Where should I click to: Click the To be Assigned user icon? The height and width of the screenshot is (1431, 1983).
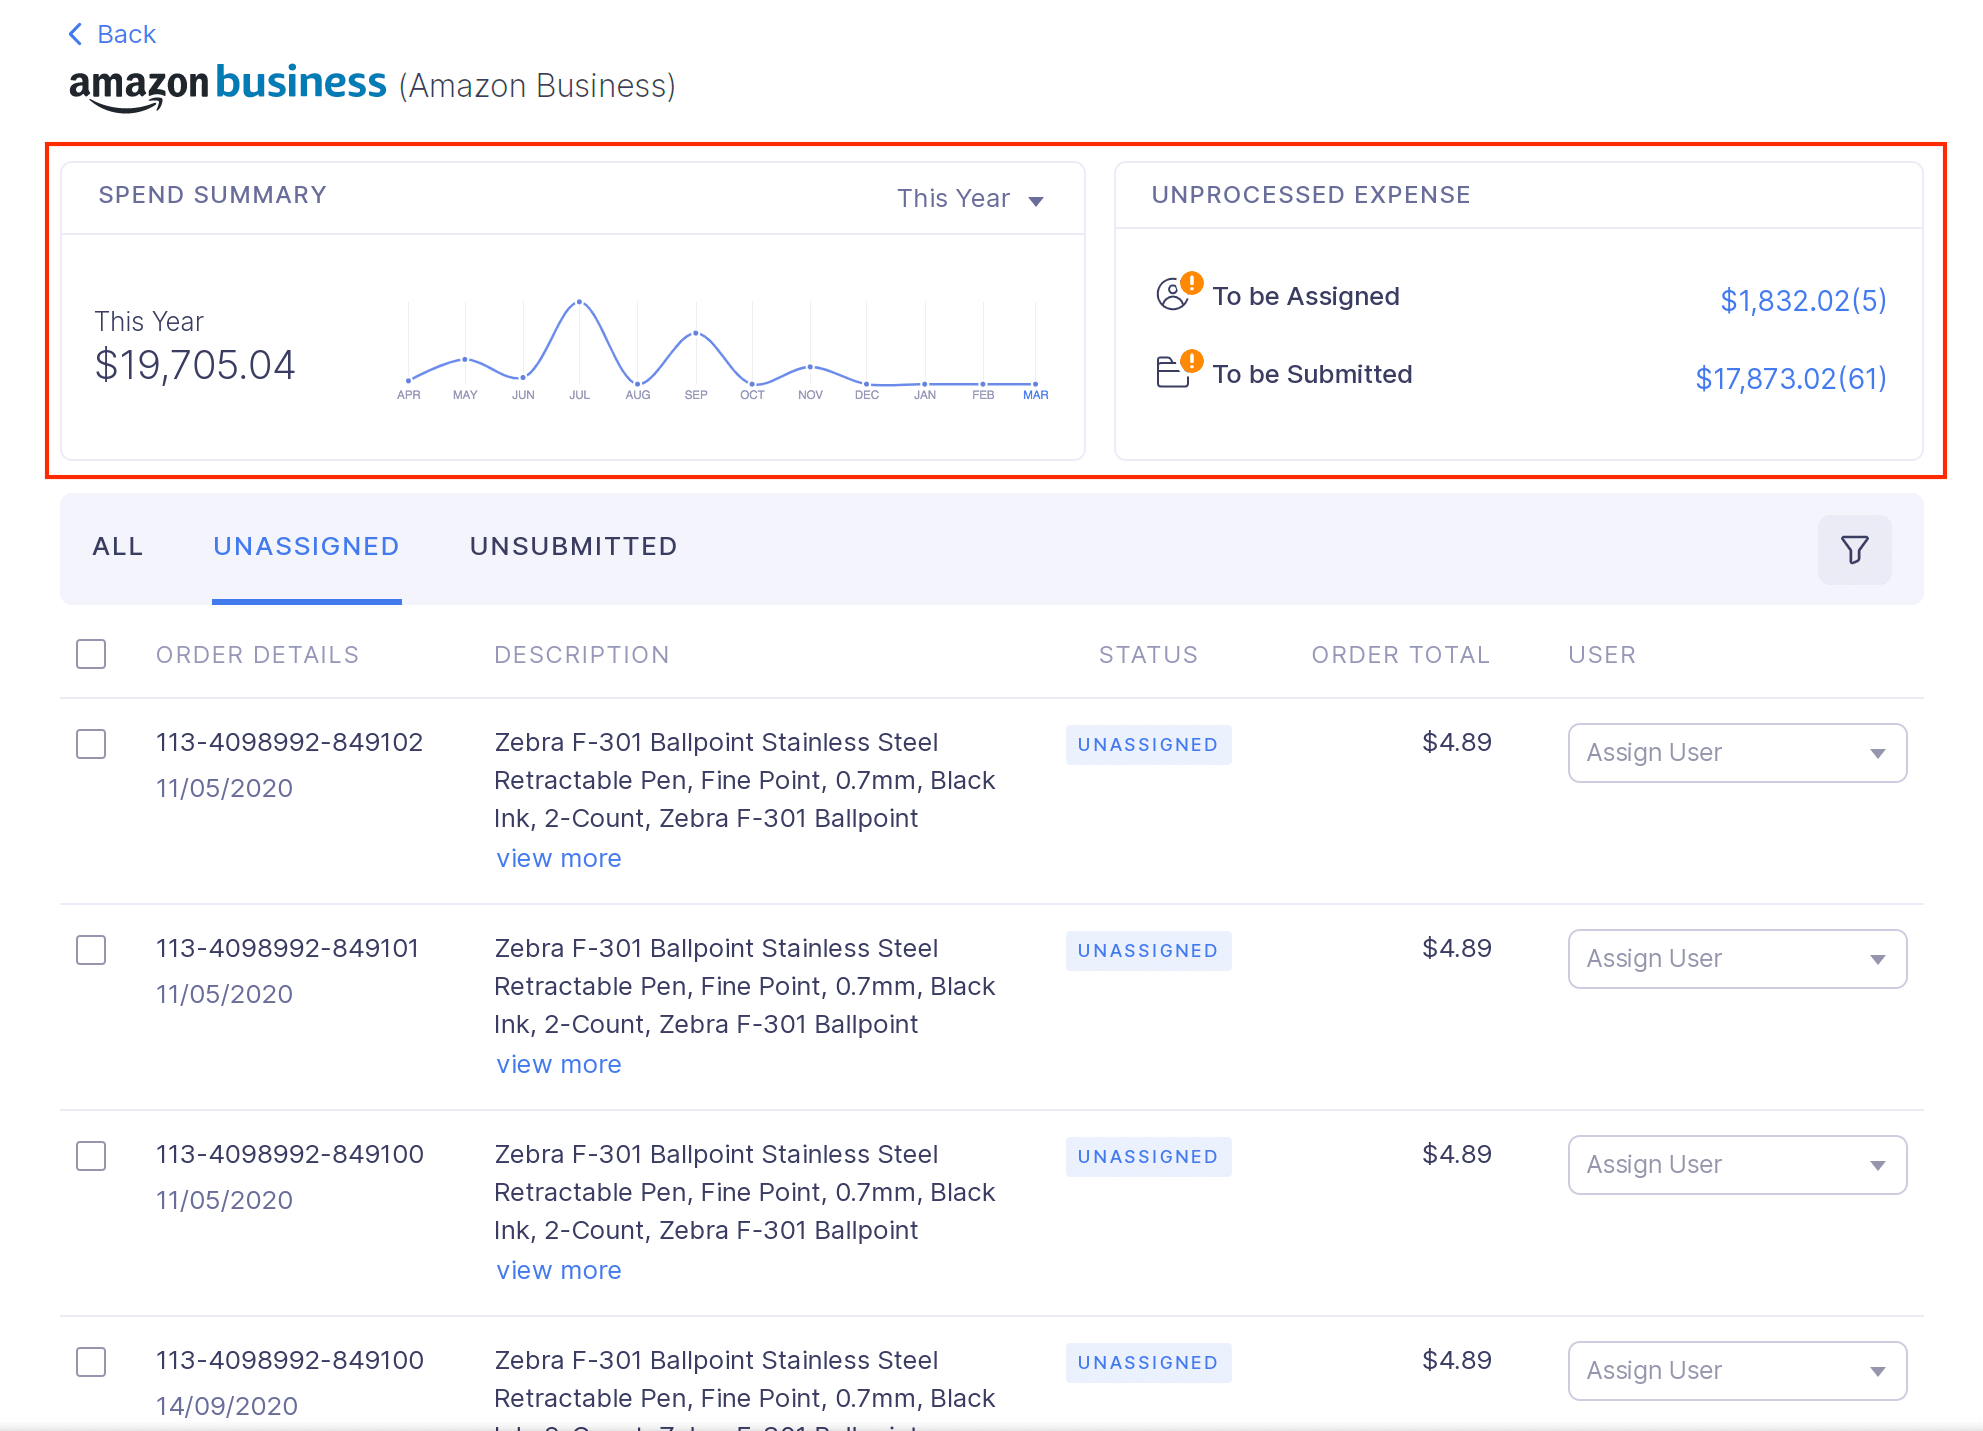pyautogui.click(x=1173, y=294)
